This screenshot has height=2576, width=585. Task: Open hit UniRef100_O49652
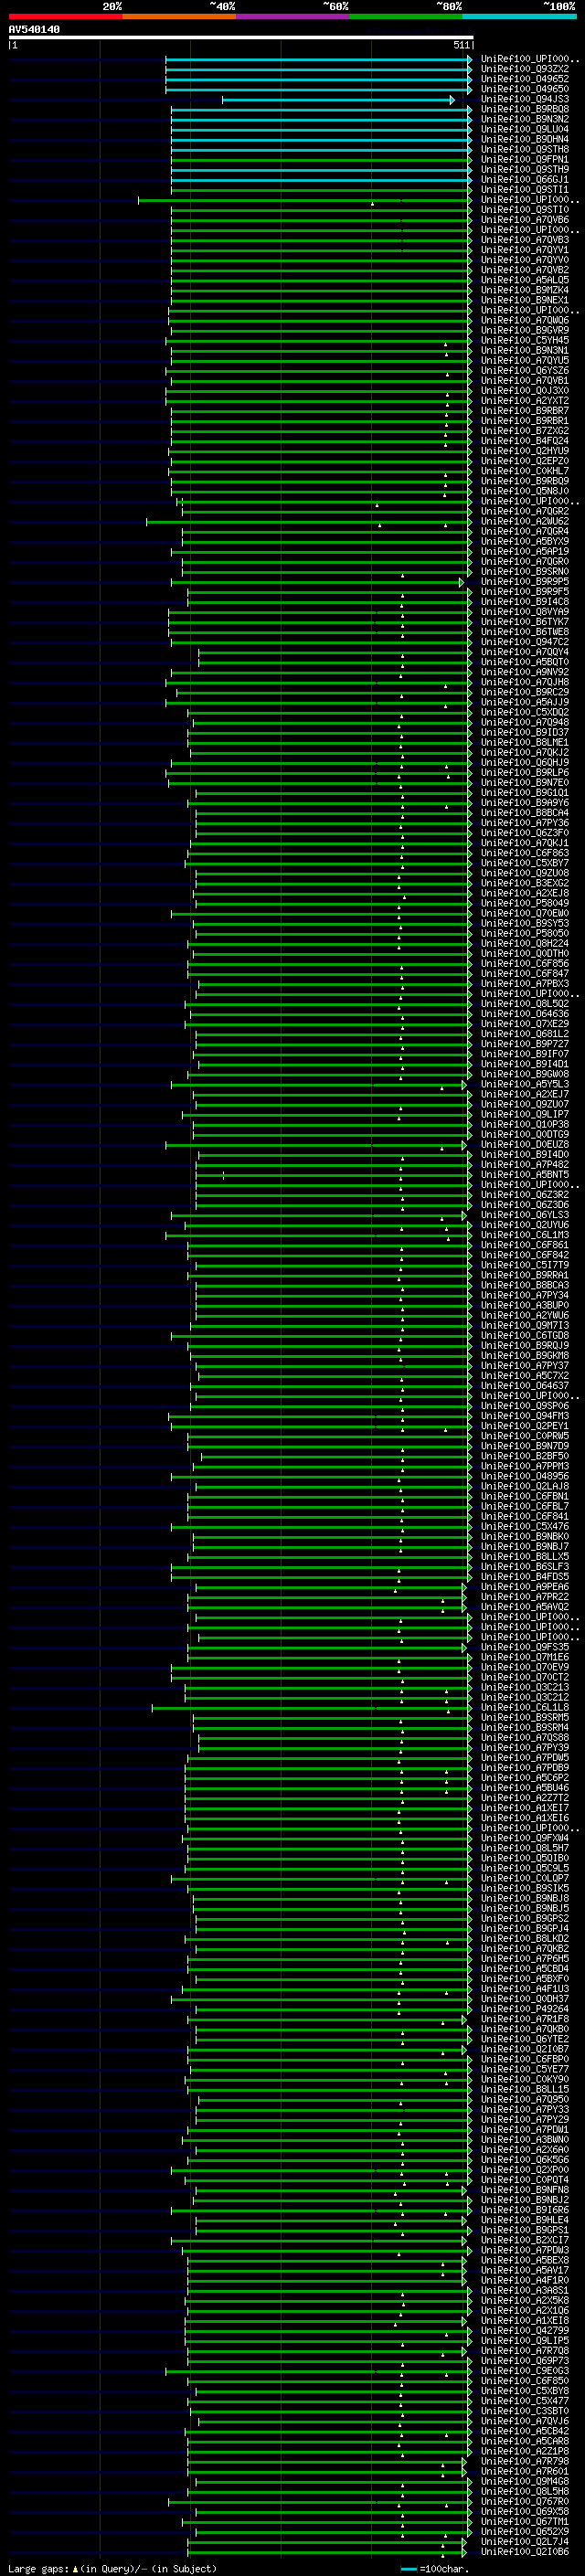(x=525, y=79)
